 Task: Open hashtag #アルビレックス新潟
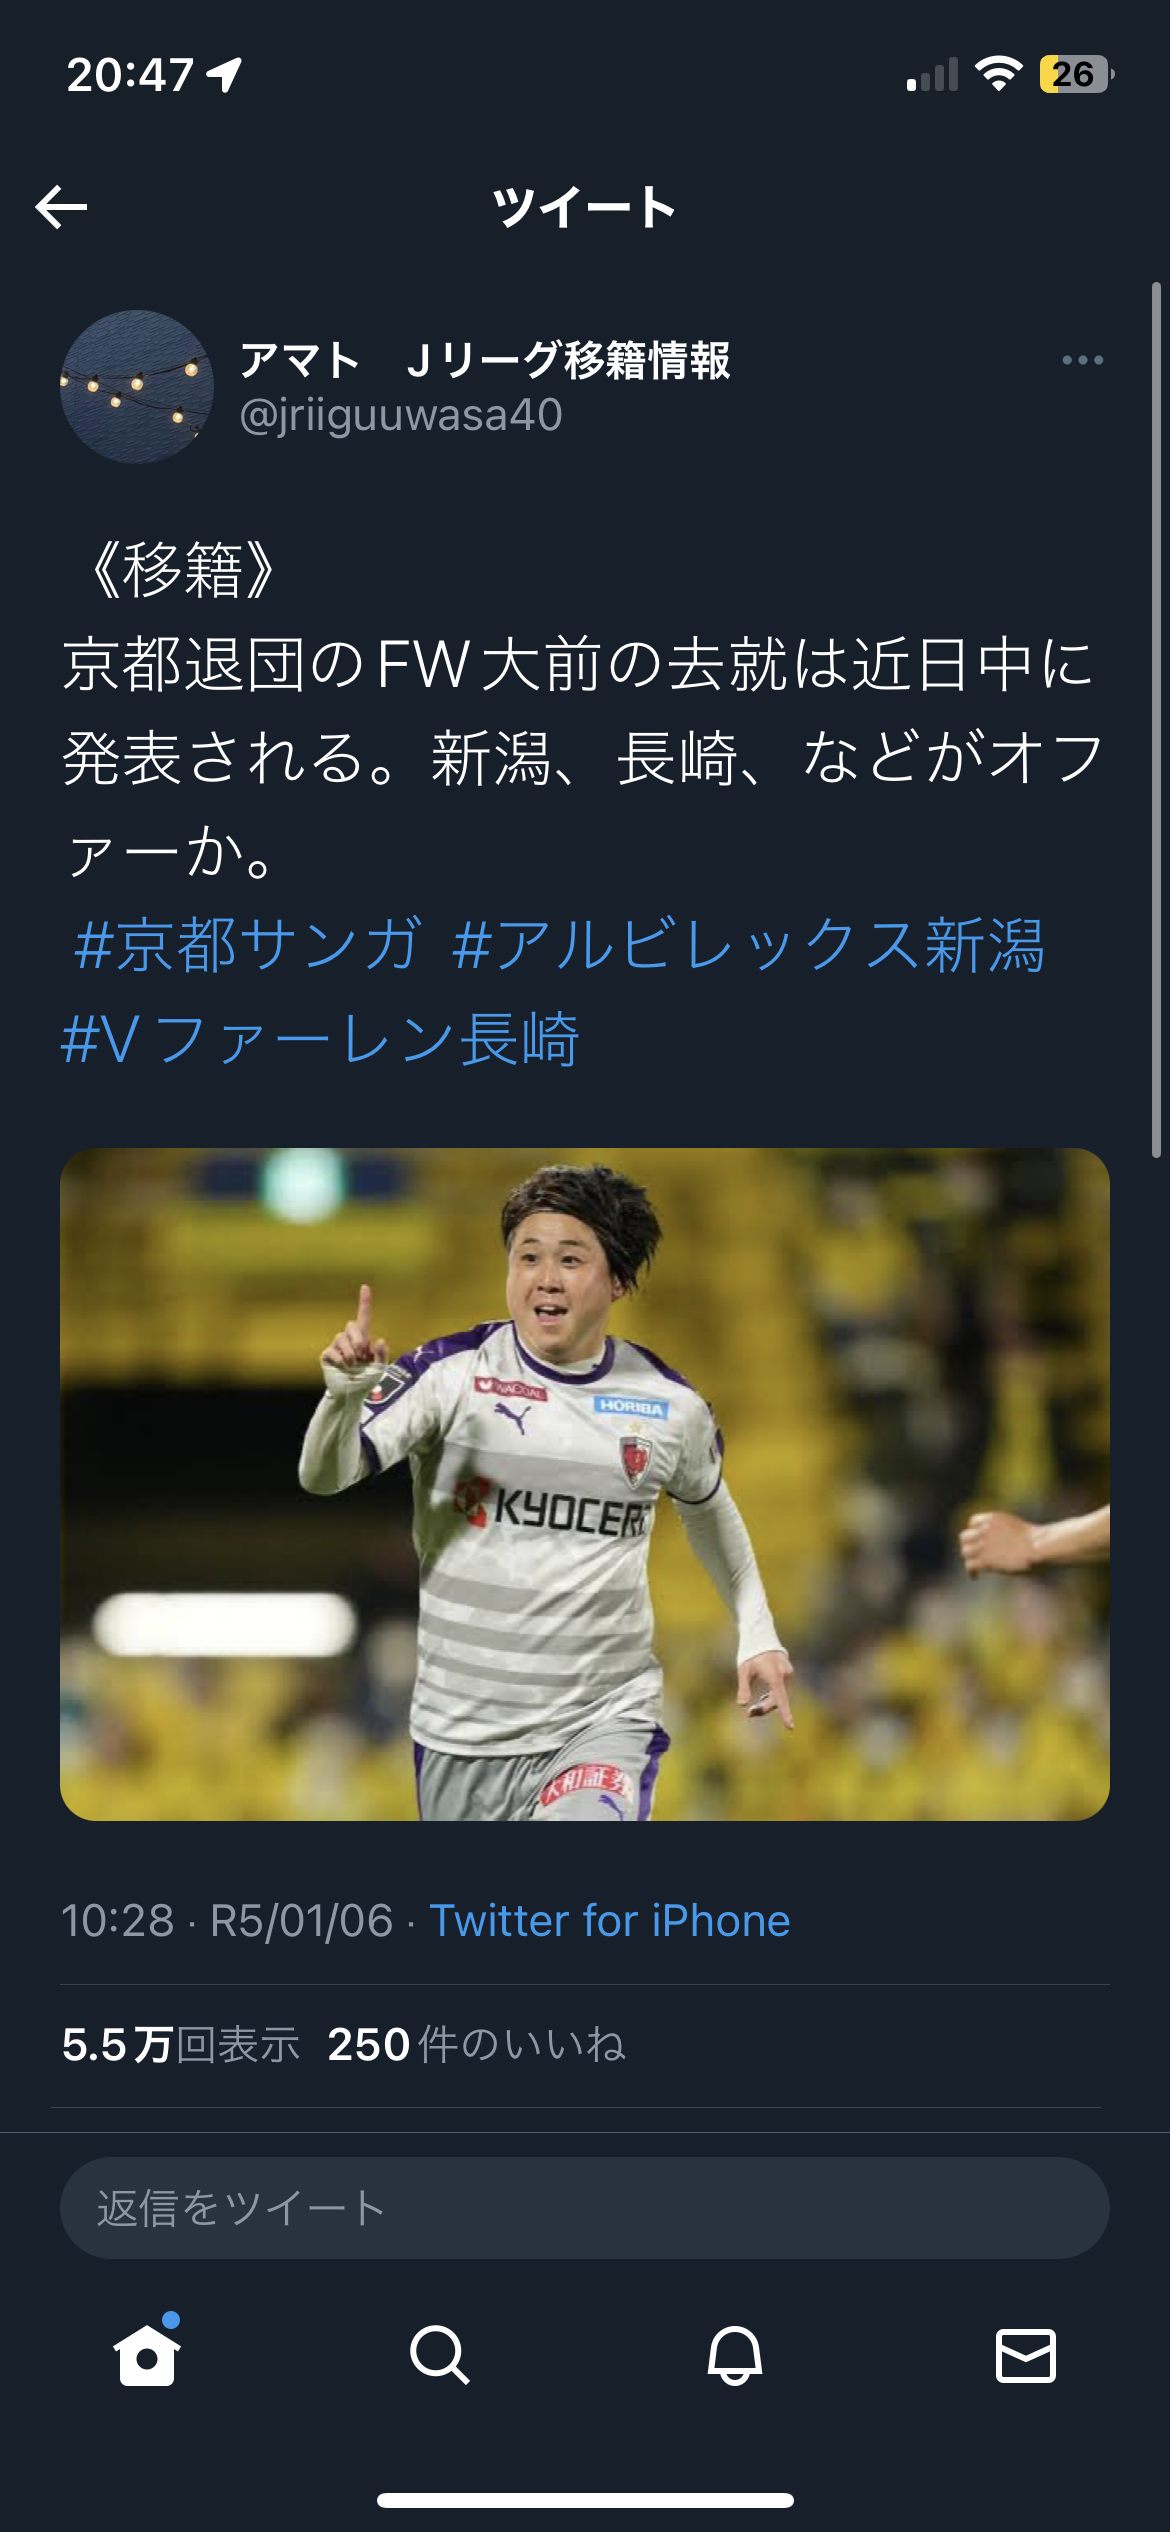tap(748, 944)
